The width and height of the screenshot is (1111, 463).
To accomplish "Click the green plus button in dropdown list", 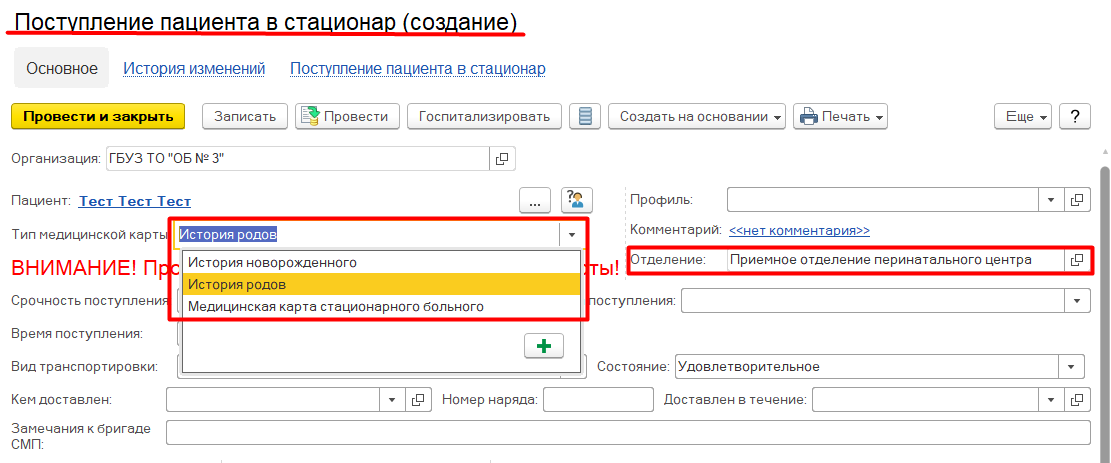I will tap(543, 345).
